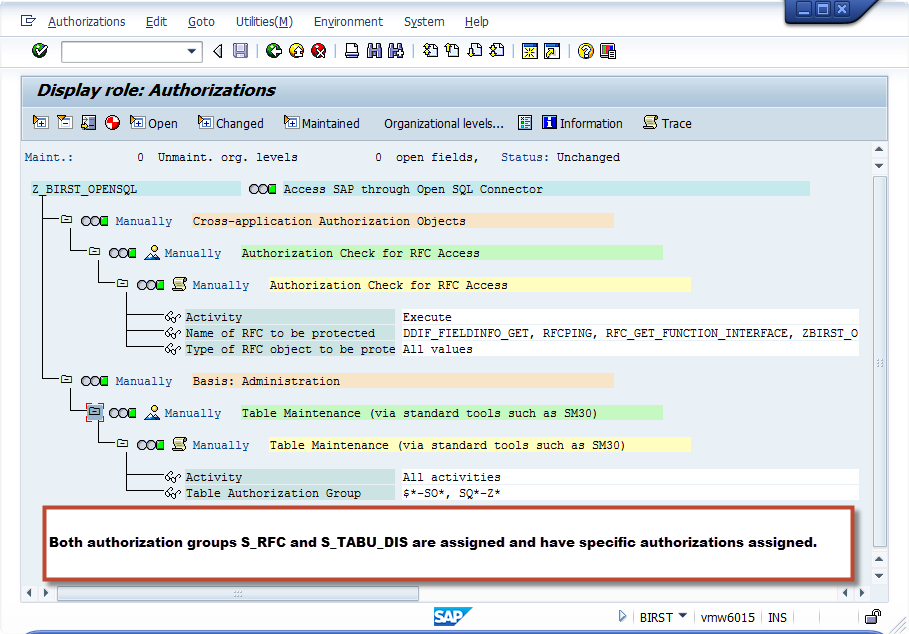Click the Print icon in toolbar
909x634 pixels.
pos(352,51)
